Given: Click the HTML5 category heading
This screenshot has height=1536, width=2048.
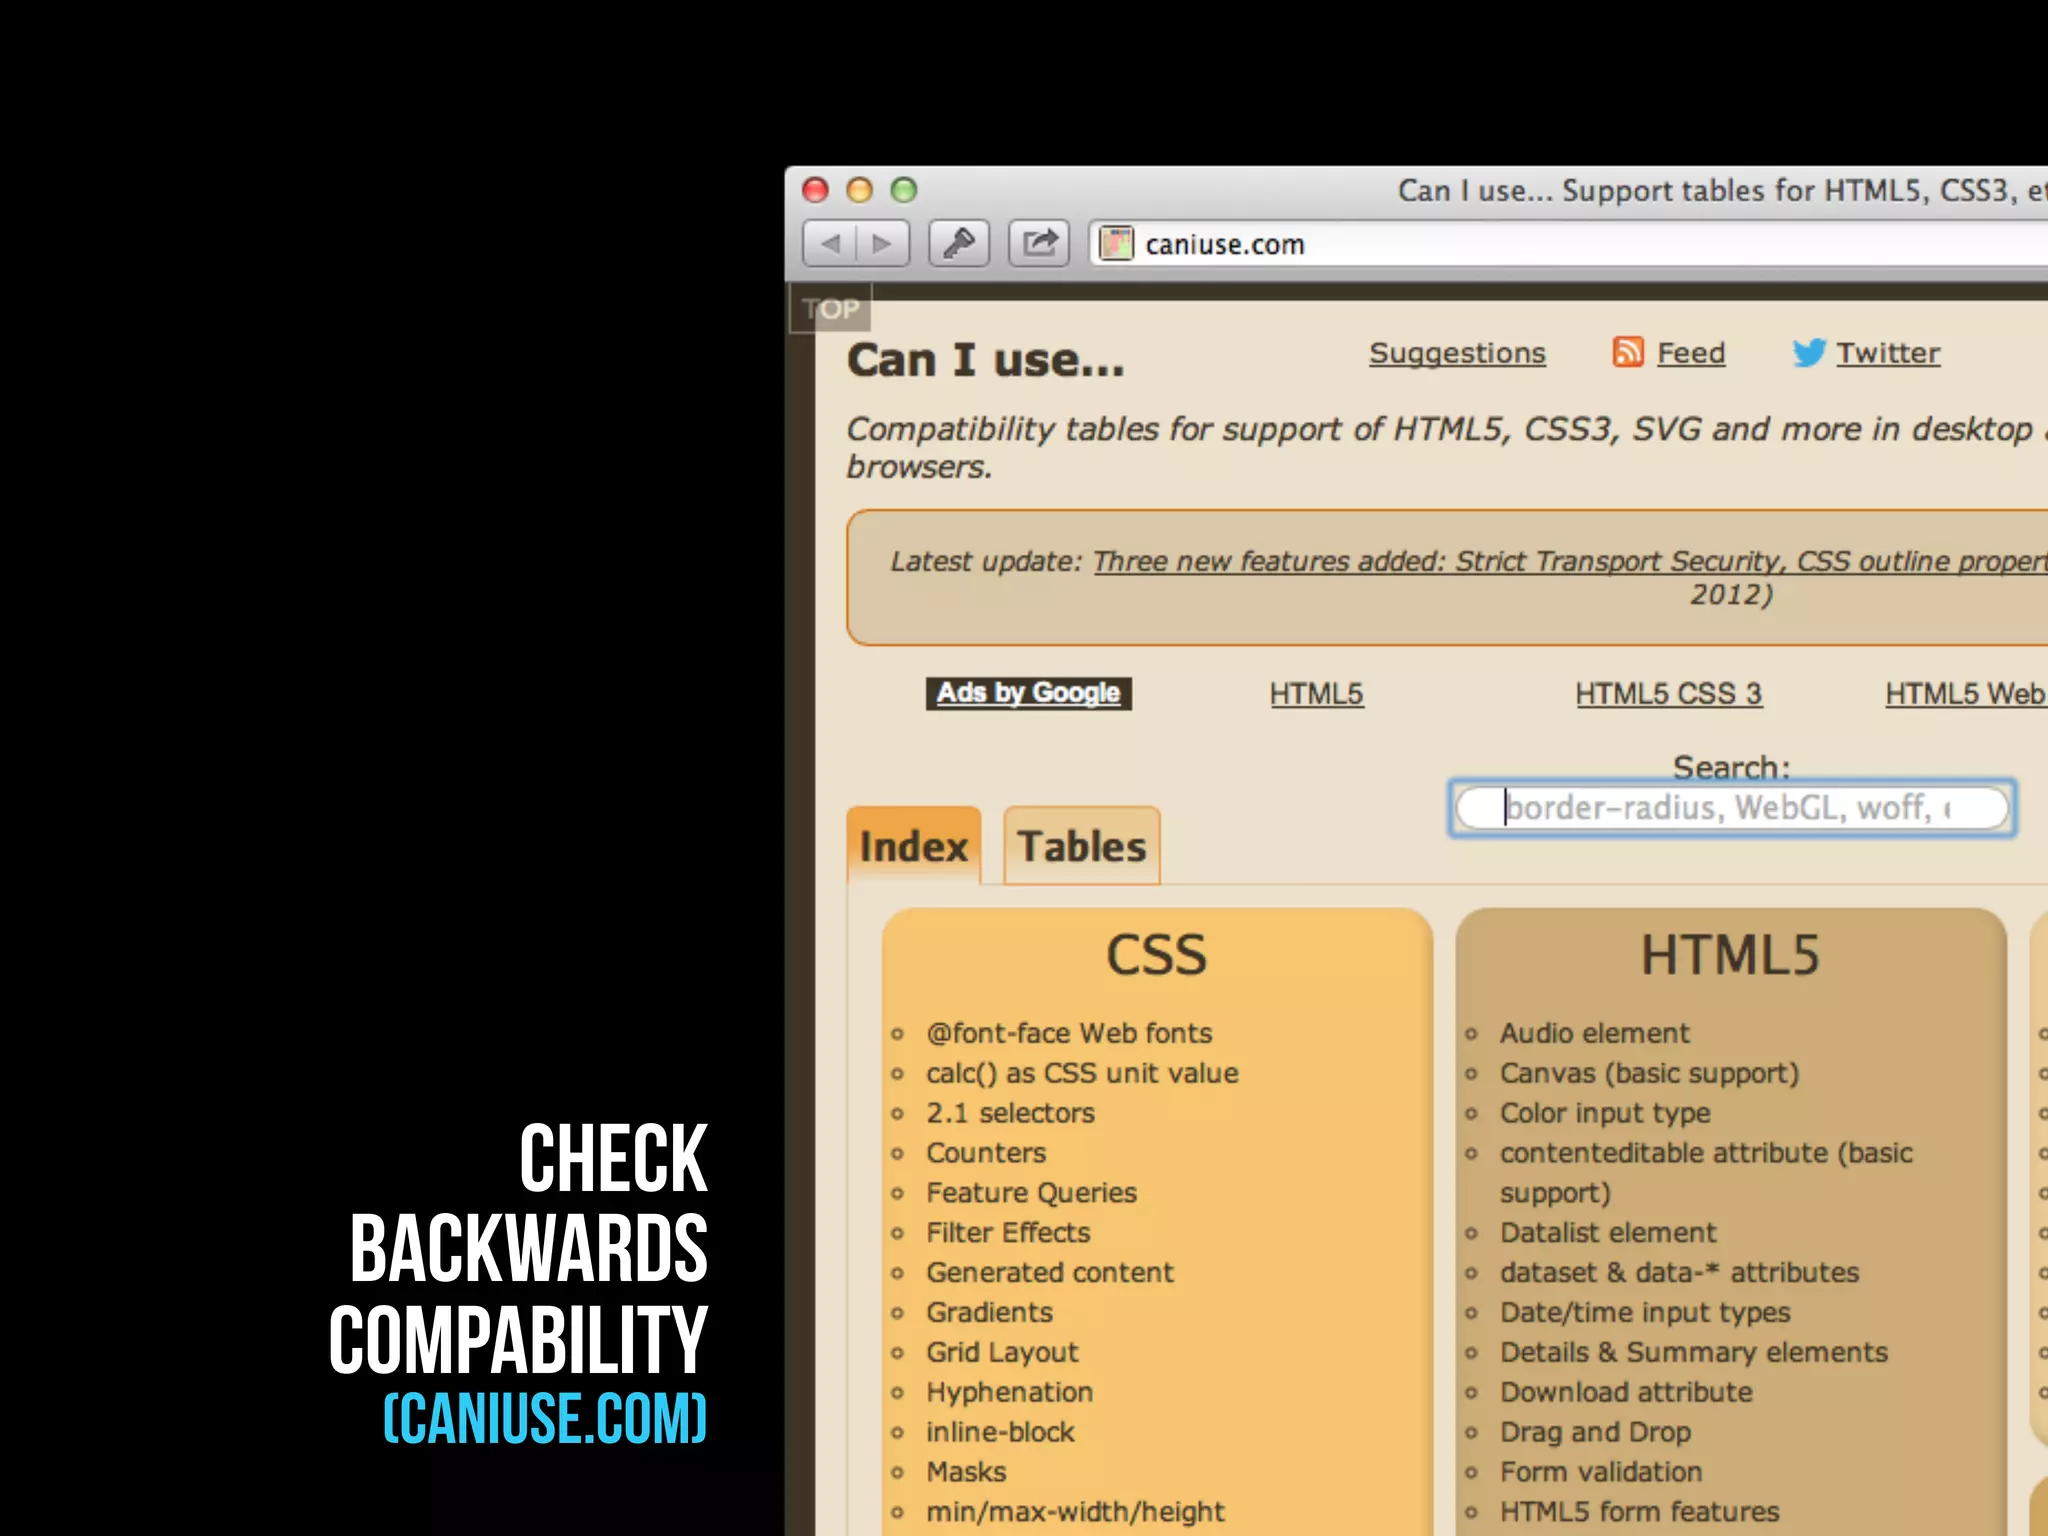Looking at the screenshot, I should 1730,955.
